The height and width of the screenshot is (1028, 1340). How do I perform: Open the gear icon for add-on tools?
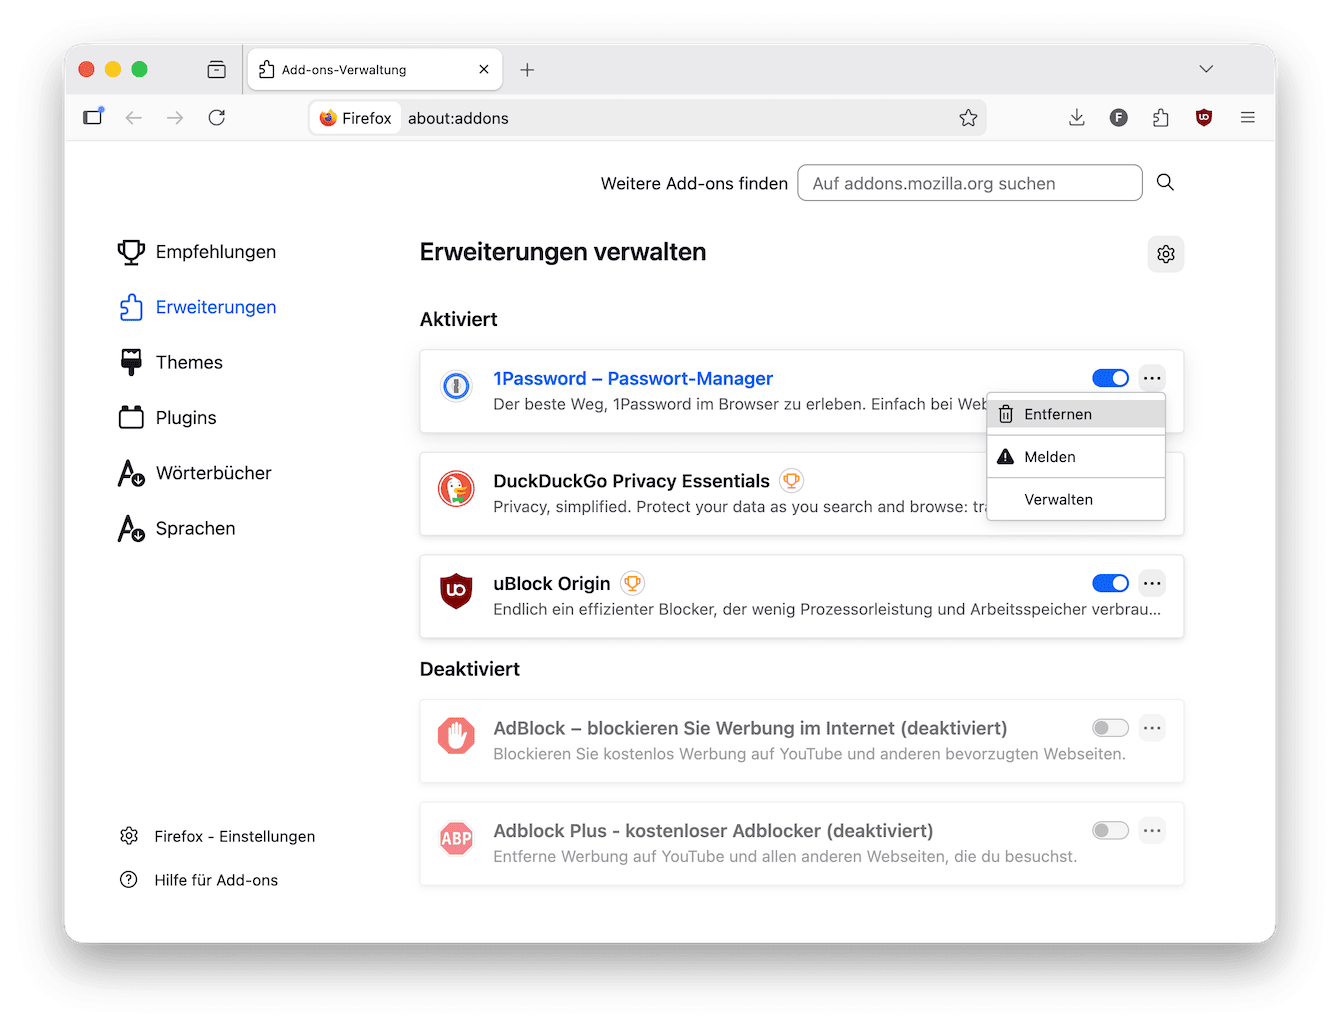1165,254
